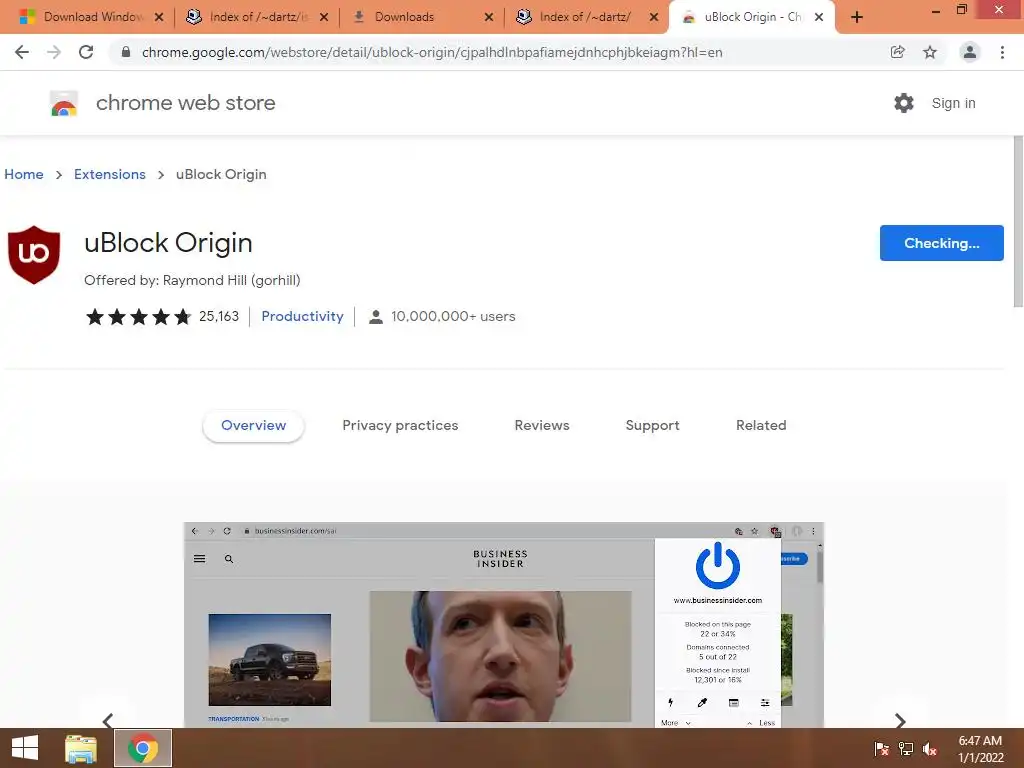Click the Offered by: Raymond Hill text
The height and width of the screenshot is (768, 1024).
(x=192, y=280)
